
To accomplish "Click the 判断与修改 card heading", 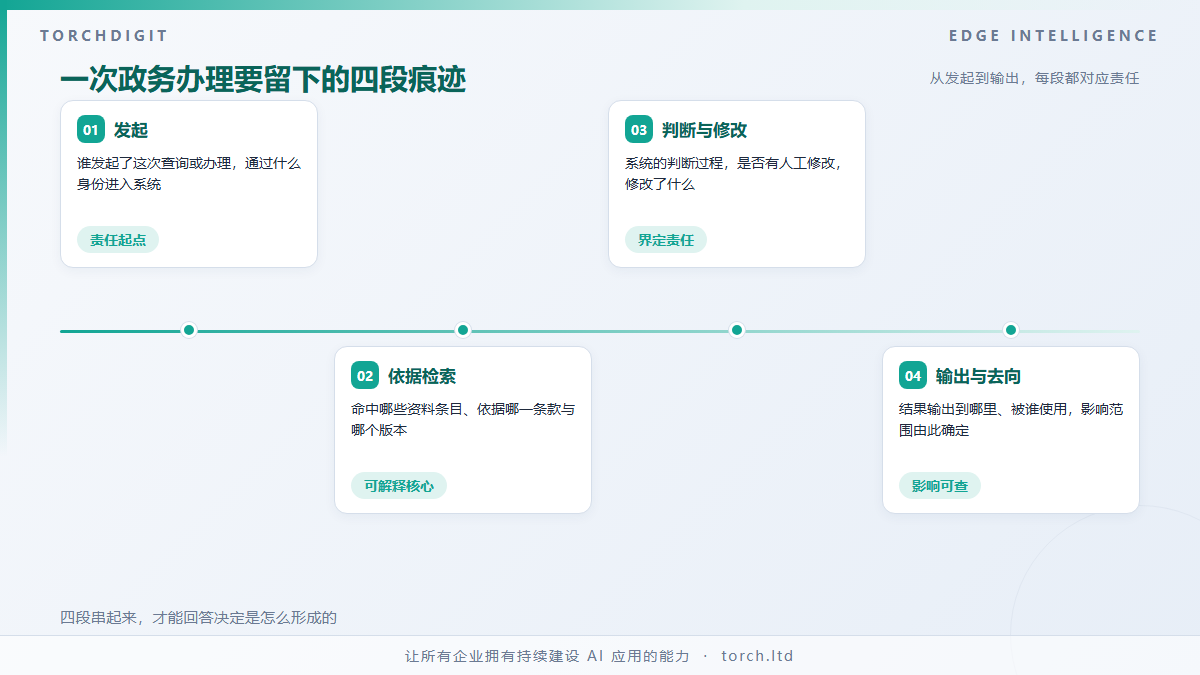I will [704, 130].
